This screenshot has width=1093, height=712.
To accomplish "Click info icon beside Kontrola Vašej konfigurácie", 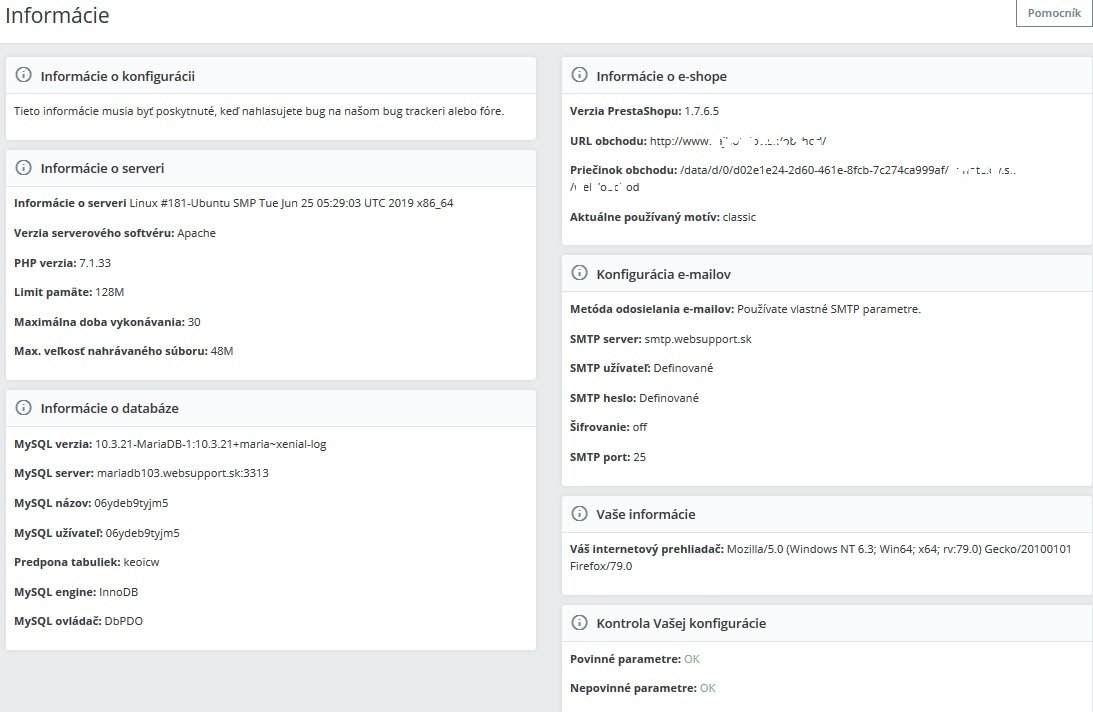I will click(x=579, y=623).
